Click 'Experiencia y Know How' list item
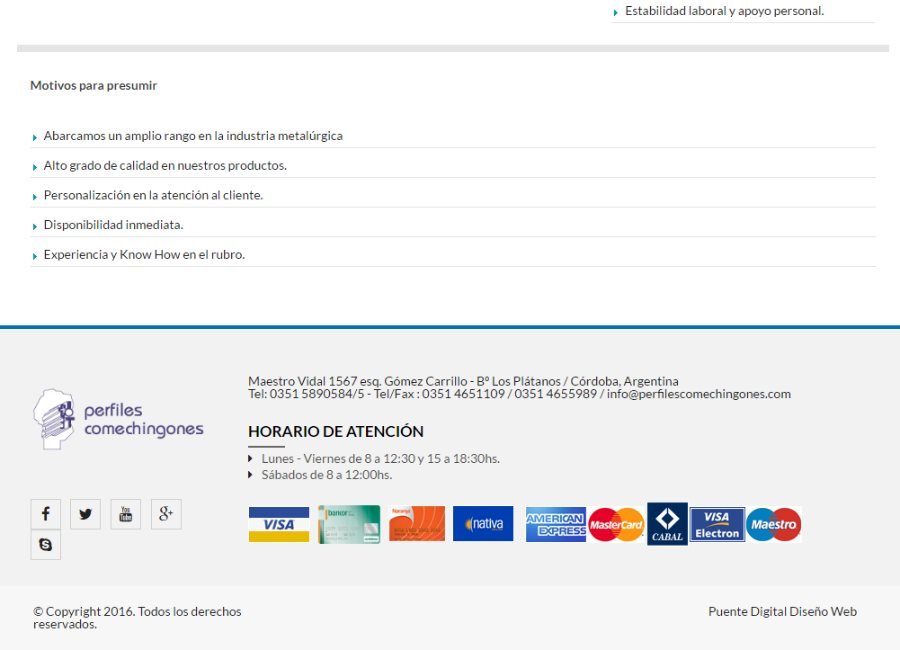Screen dimensions: 900x650 point(453,254)
